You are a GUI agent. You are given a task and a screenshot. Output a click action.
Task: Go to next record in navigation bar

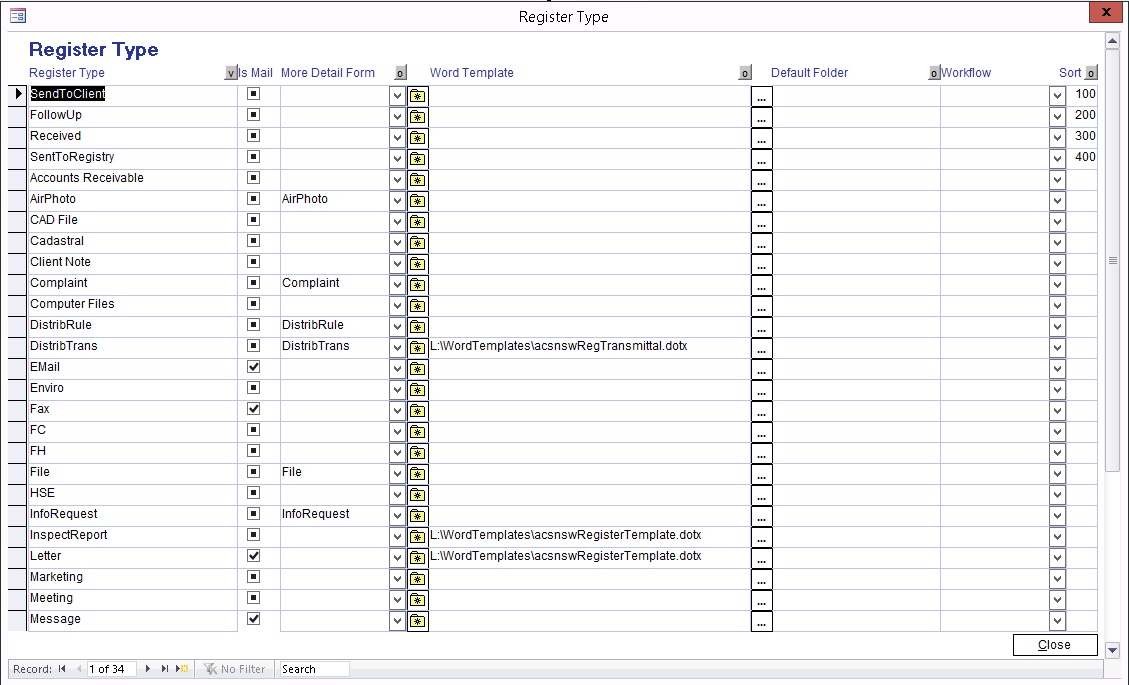[x=148, y=669]
